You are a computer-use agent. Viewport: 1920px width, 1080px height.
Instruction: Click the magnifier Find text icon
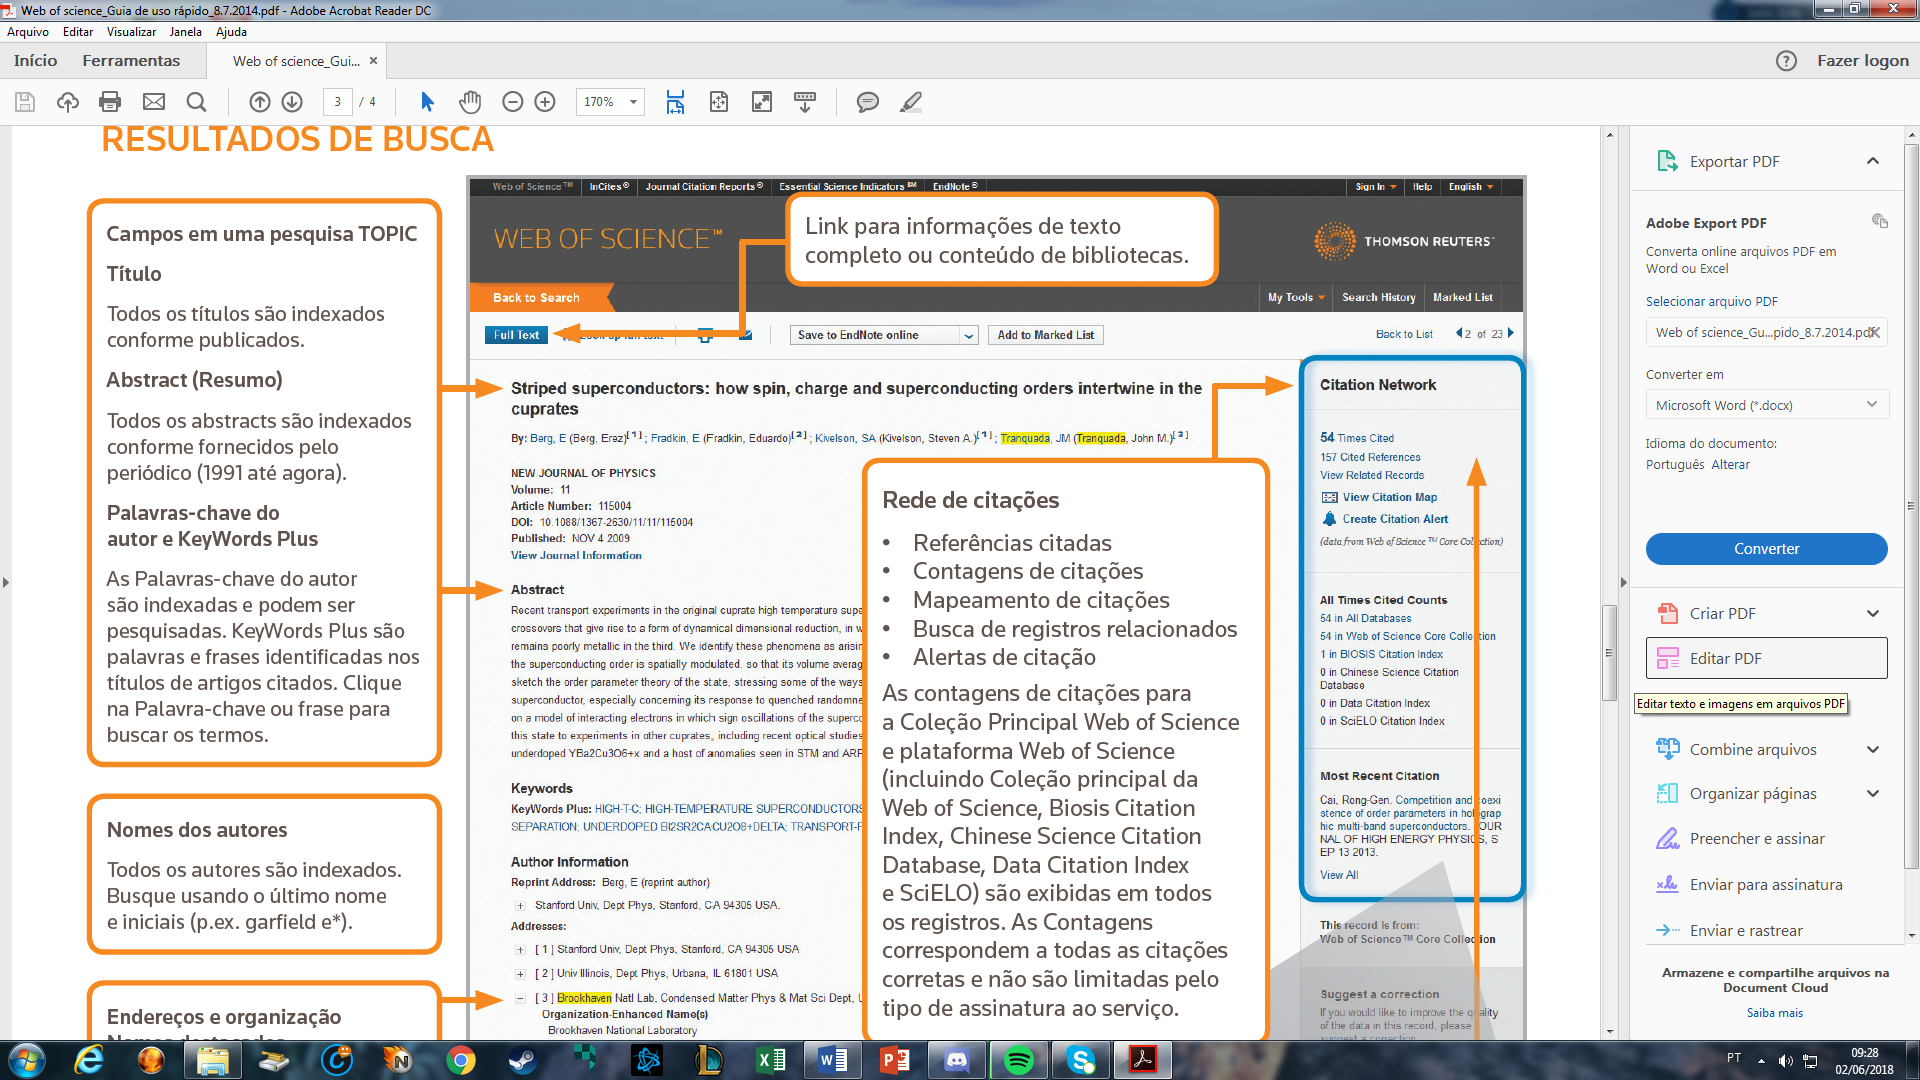click(x=196, y=102)
